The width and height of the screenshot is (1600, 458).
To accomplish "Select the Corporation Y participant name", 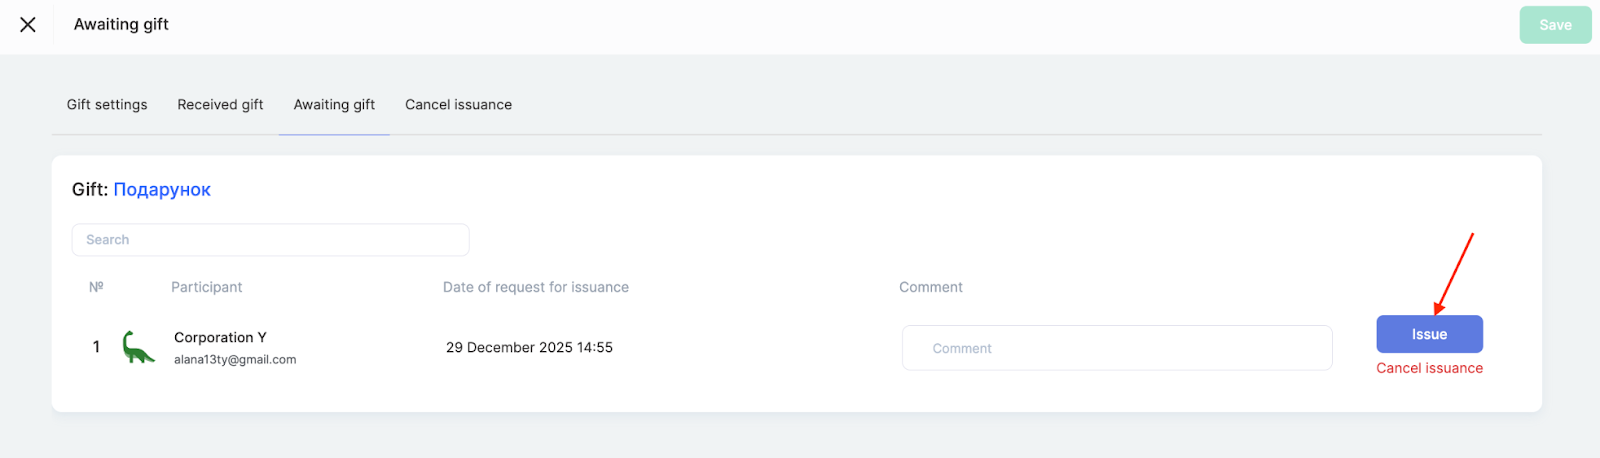I will pyautogui.click(x=220, y=338).
